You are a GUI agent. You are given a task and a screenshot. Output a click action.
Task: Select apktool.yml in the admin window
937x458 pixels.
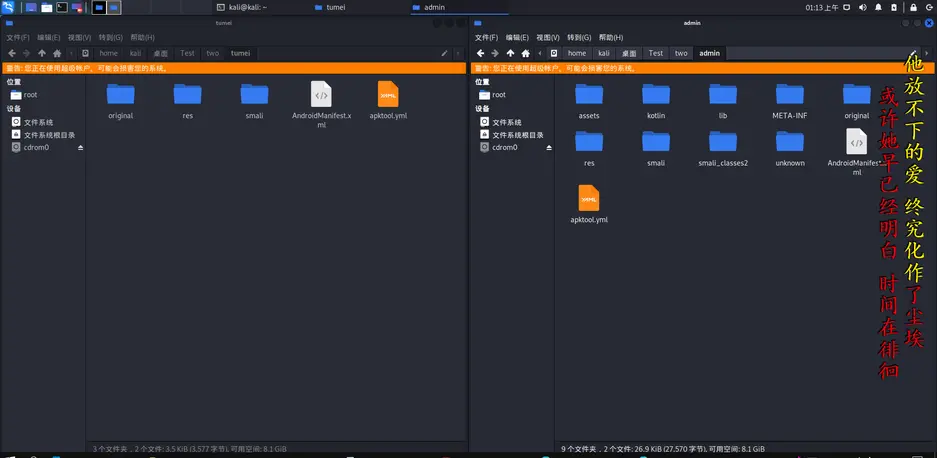pos(589,204)
